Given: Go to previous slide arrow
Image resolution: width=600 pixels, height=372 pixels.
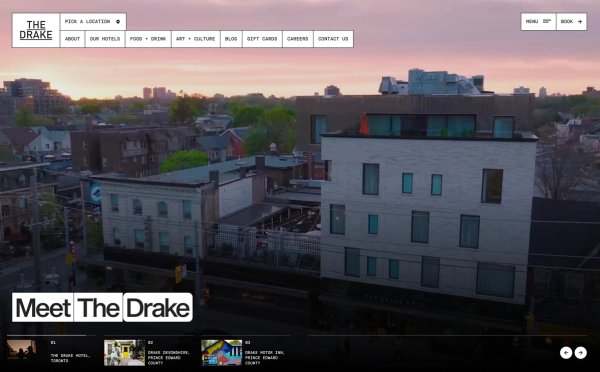Looking at the screenshot, I should pos(566,352).
